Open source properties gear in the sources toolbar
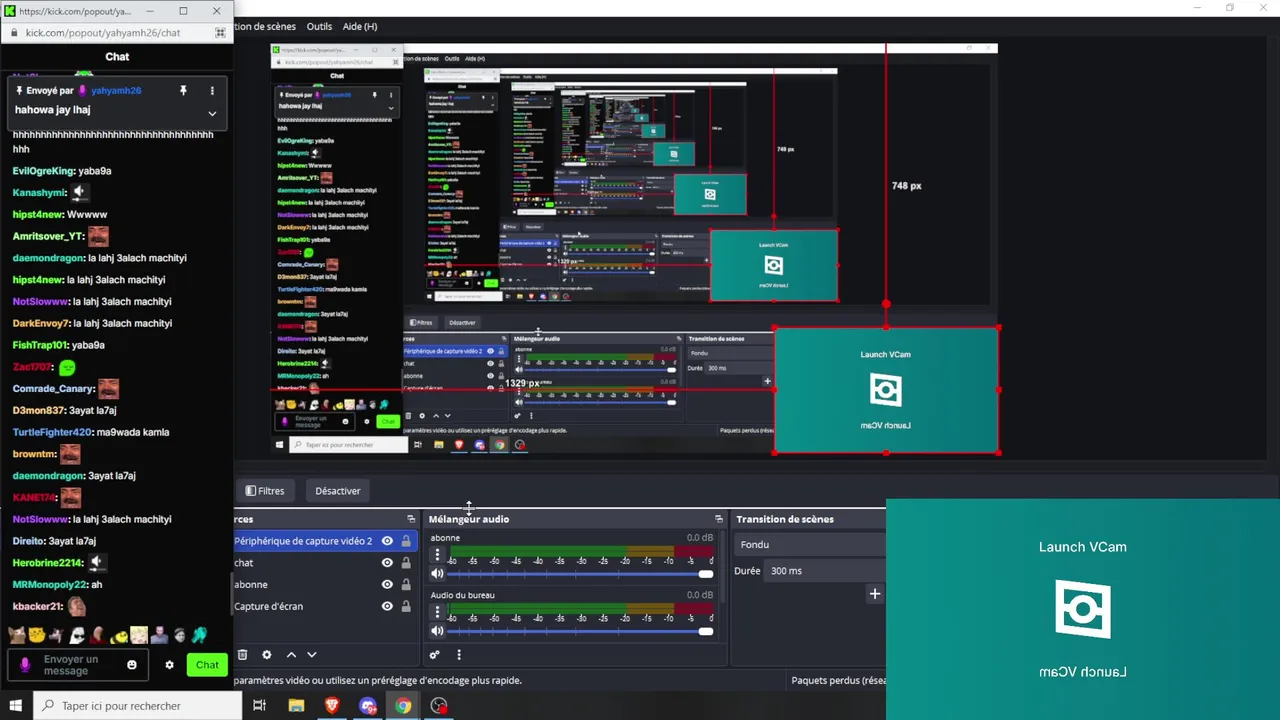Viewport: 1280px width, 720px height. pyautogui.click(x=266, y=655)
